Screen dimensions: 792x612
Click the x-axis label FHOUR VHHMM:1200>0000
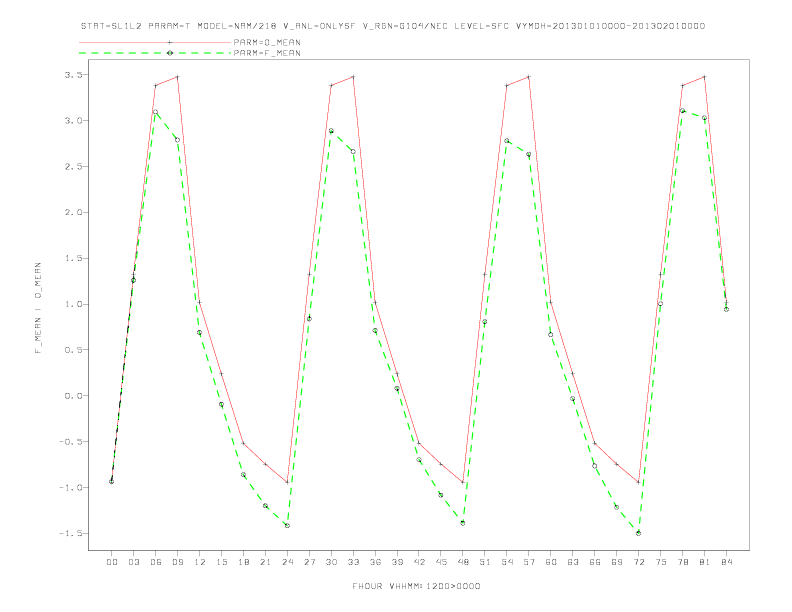416,586
